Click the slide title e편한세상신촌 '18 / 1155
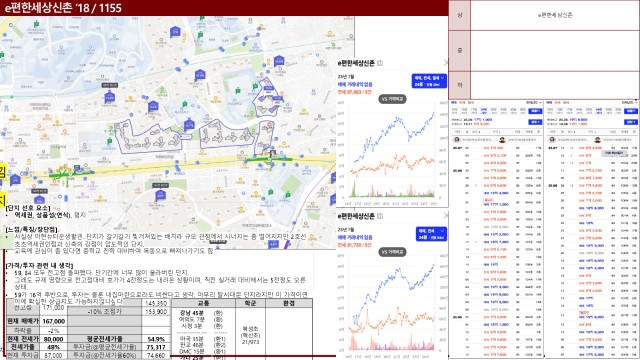The width and height of the screenshot is (640, 360). [x=63, y=8]
